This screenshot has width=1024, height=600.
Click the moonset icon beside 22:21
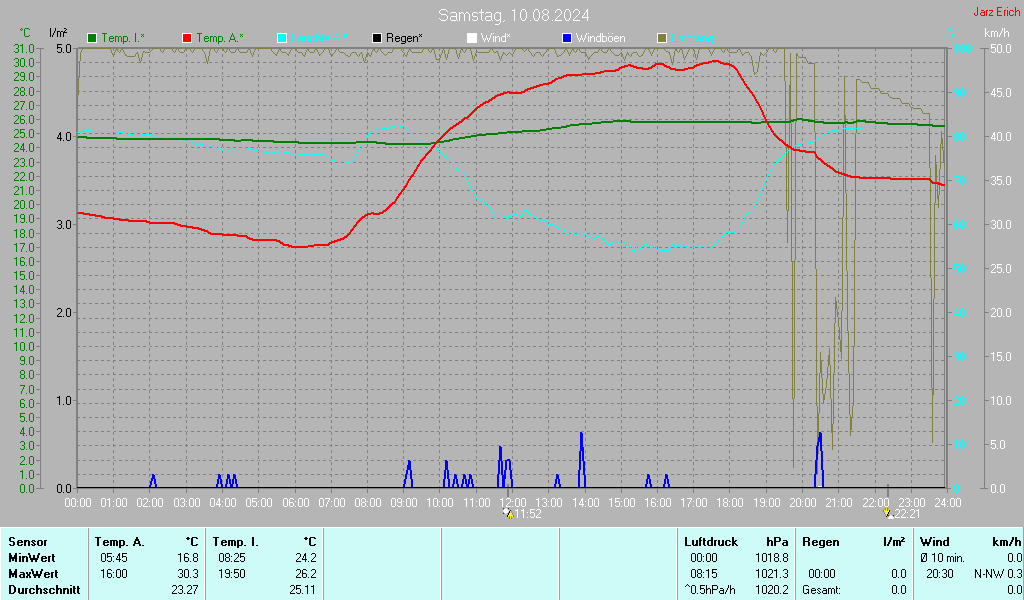tap(888, 513)
